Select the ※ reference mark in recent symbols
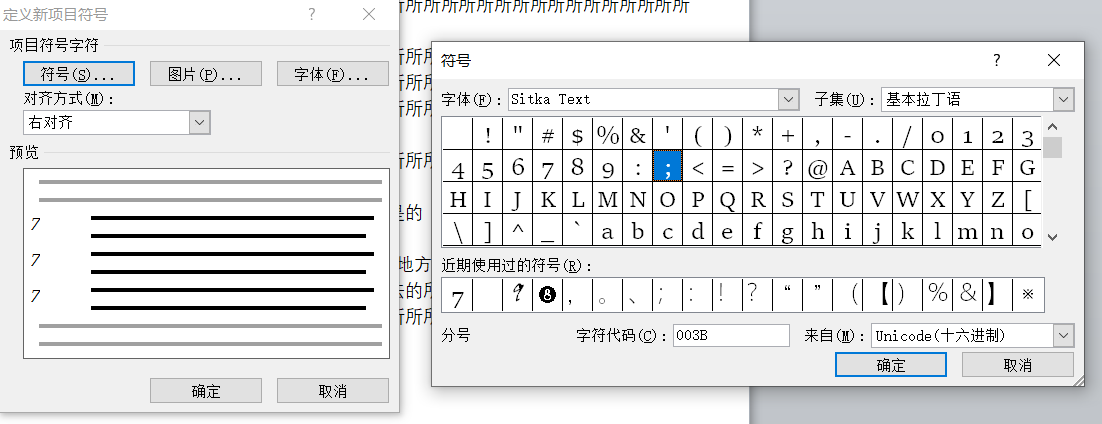Screen dimensions: 1102x424 (1027, 295)
